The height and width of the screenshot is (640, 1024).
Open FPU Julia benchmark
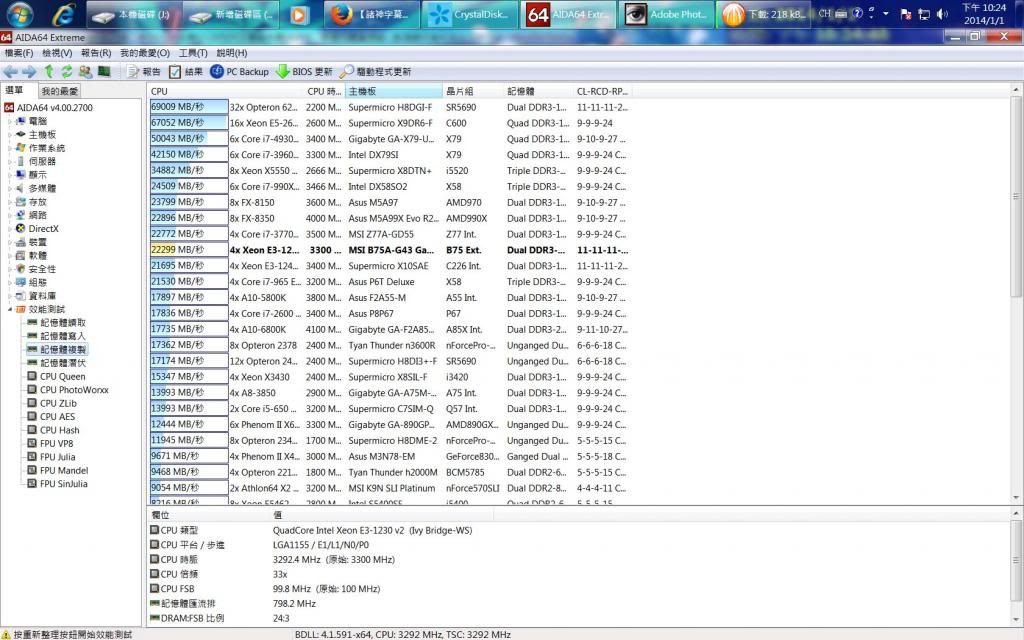(x=51, y=457)
